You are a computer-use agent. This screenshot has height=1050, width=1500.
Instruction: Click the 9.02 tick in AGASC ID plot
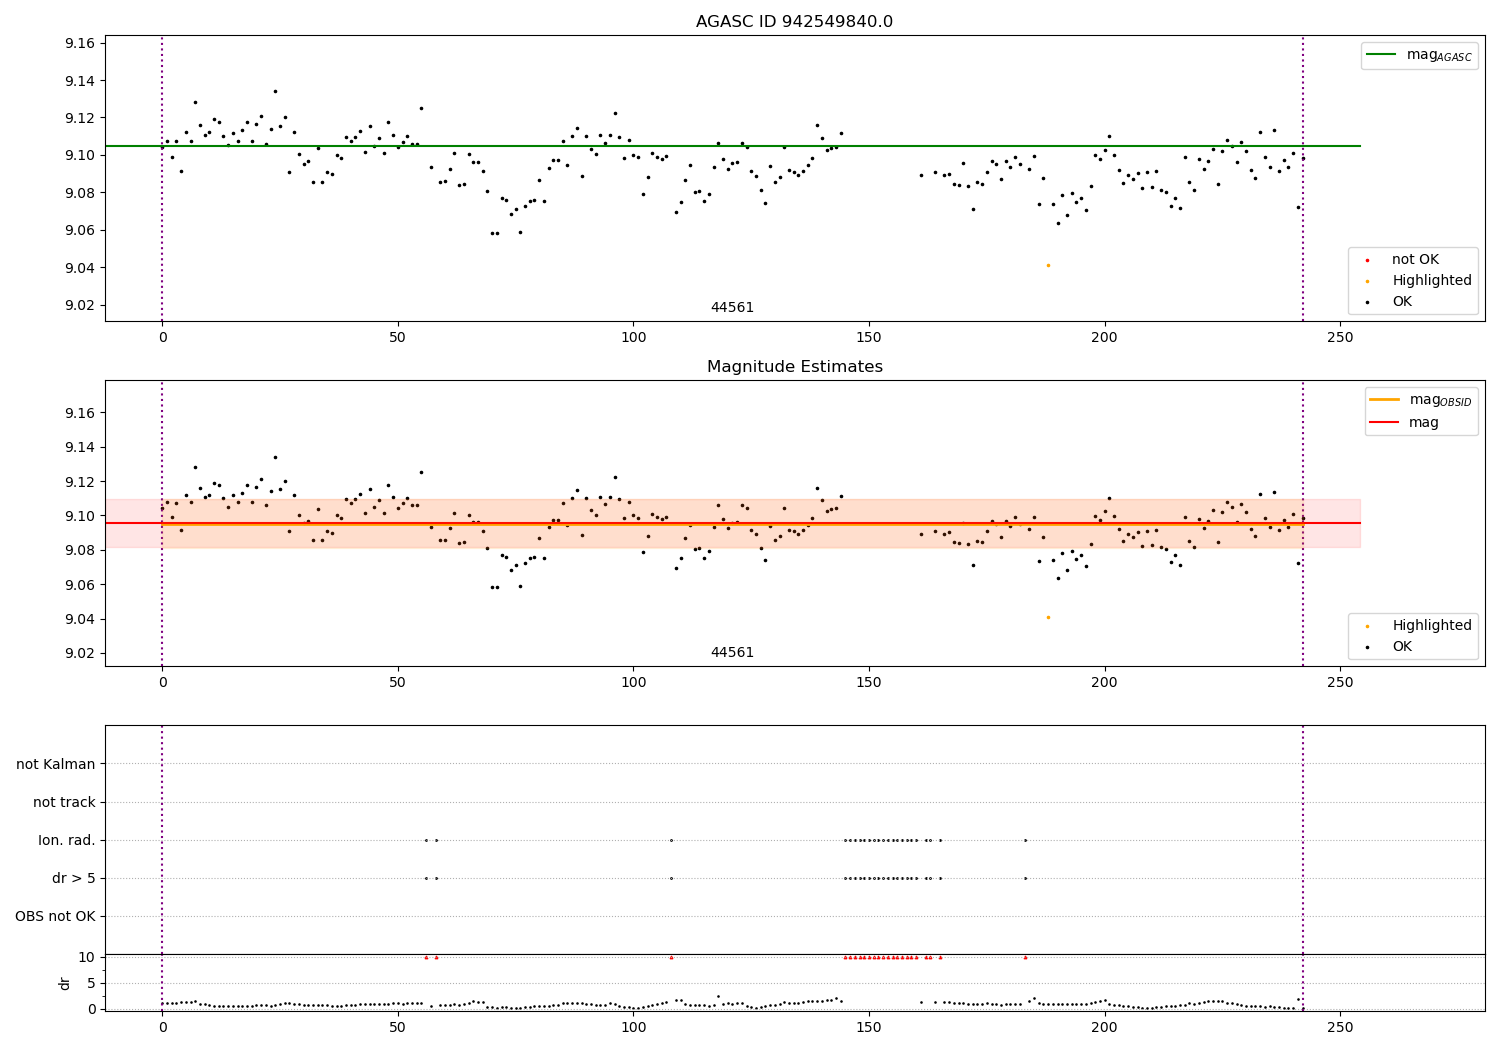(80, 306)
